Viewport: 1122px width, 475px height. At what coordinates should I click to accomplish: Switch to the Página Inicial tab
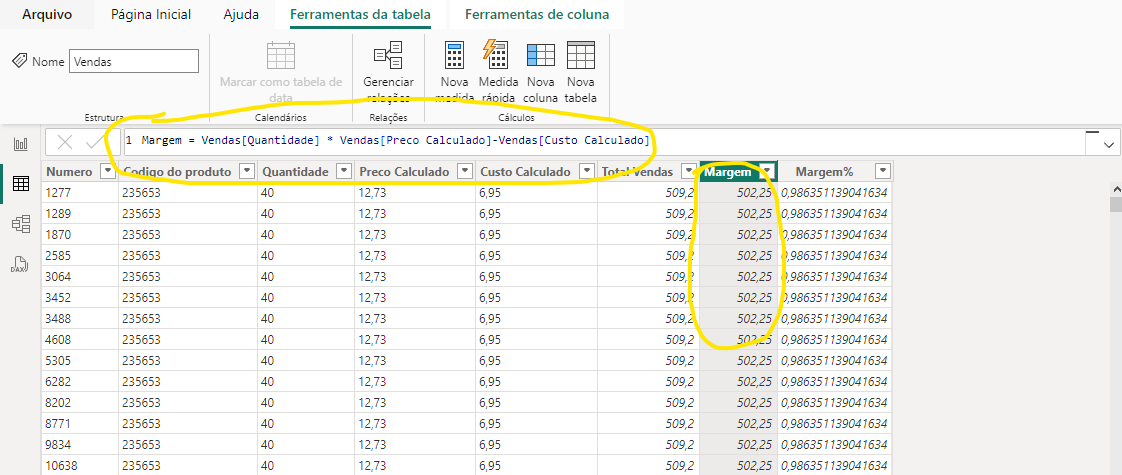click(151, 14)
